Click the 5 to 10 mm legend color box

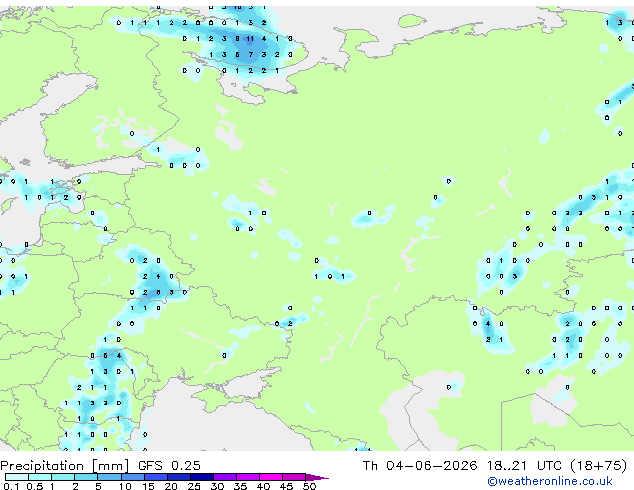109,477
